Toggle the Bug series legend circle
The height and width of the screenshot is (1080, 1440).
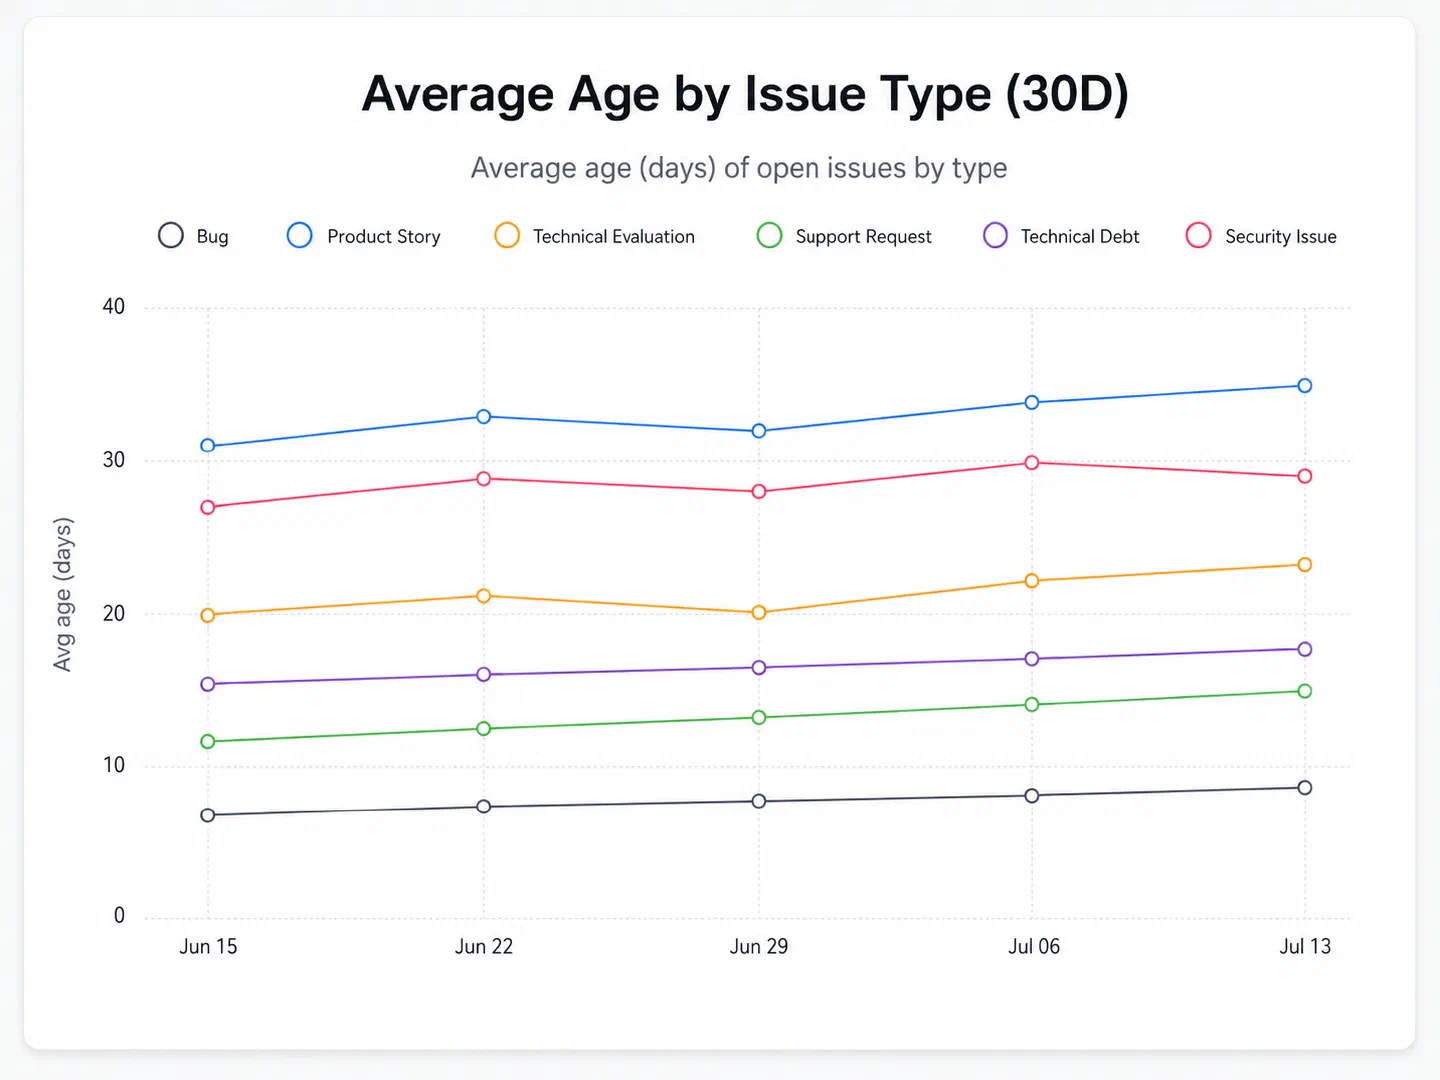171,235
